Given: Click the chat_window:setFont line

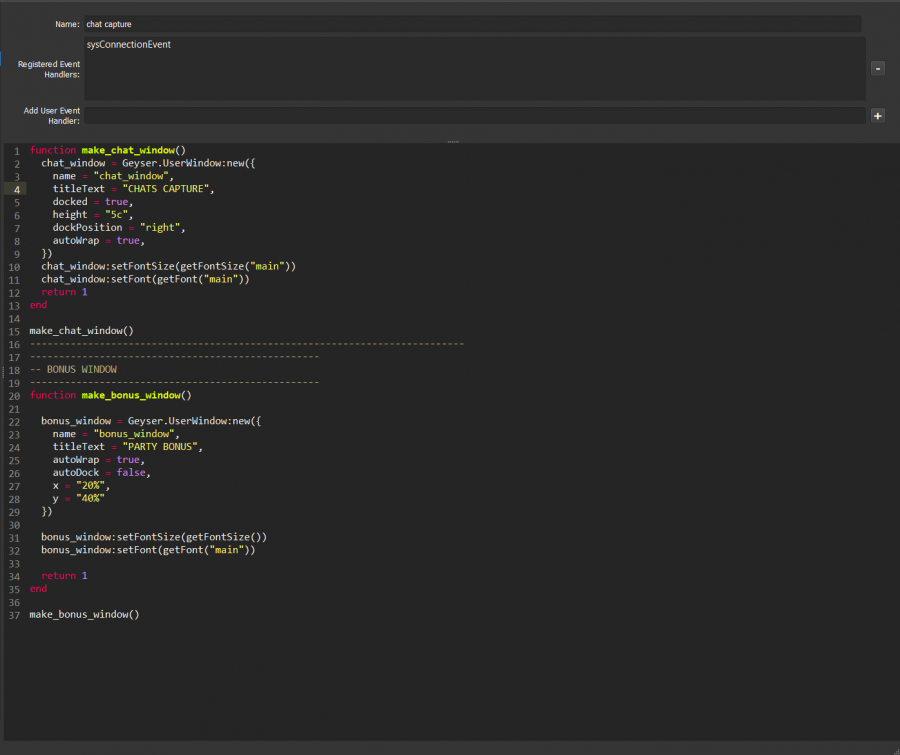Looking at the screenshot, I should click(x=145, y=280).
